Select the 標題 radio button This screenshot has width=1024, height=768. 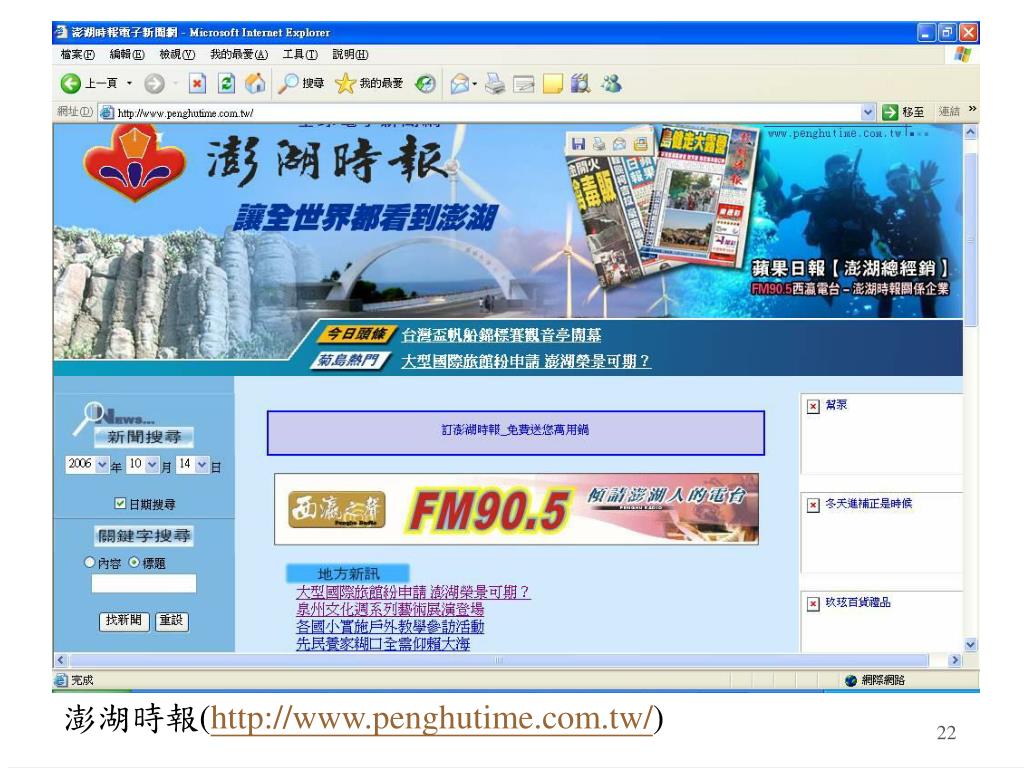(x=134, y=562)
